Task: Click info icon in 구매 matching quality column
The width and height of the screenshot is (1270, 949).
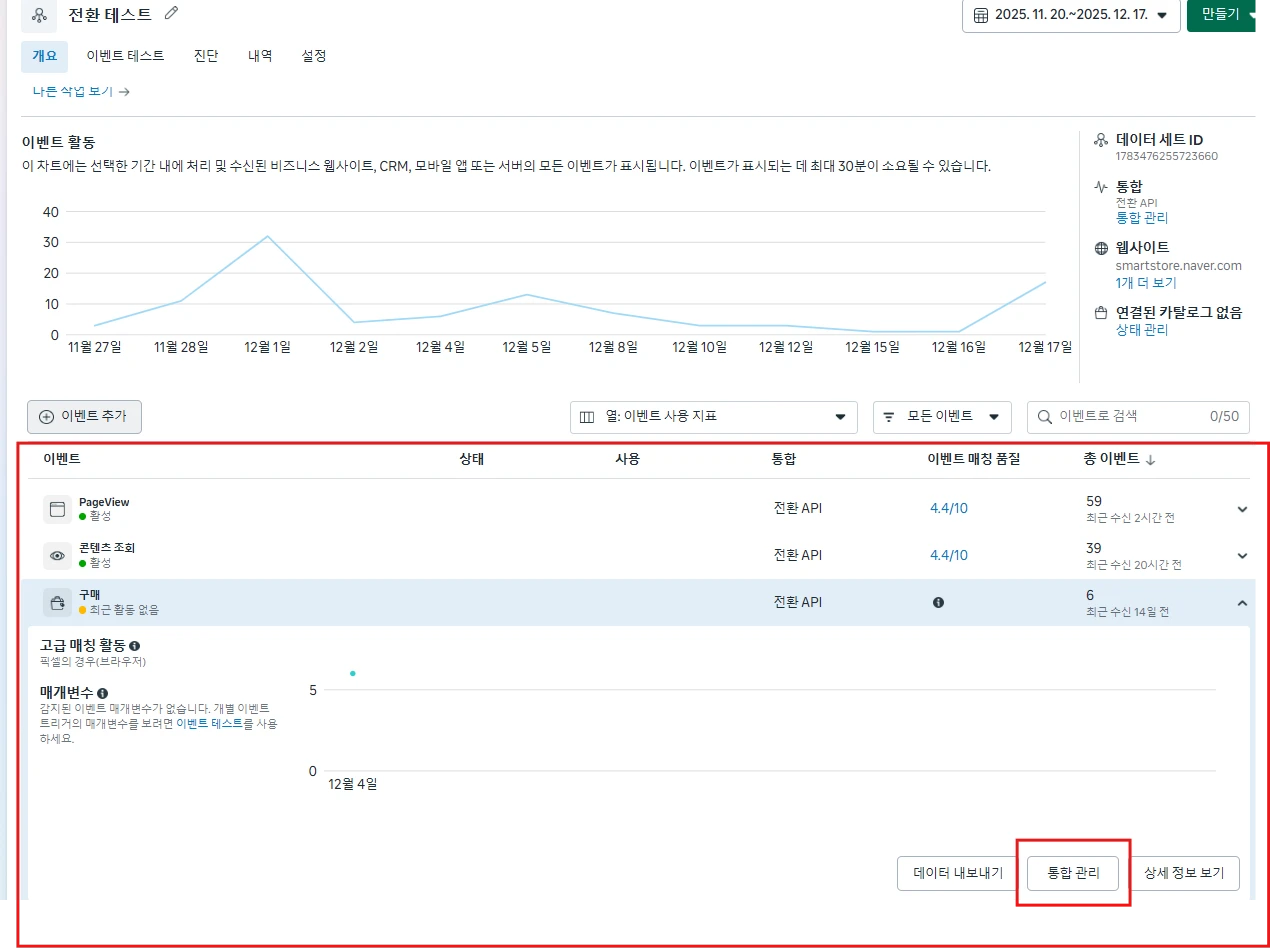Action: [938, 603]
